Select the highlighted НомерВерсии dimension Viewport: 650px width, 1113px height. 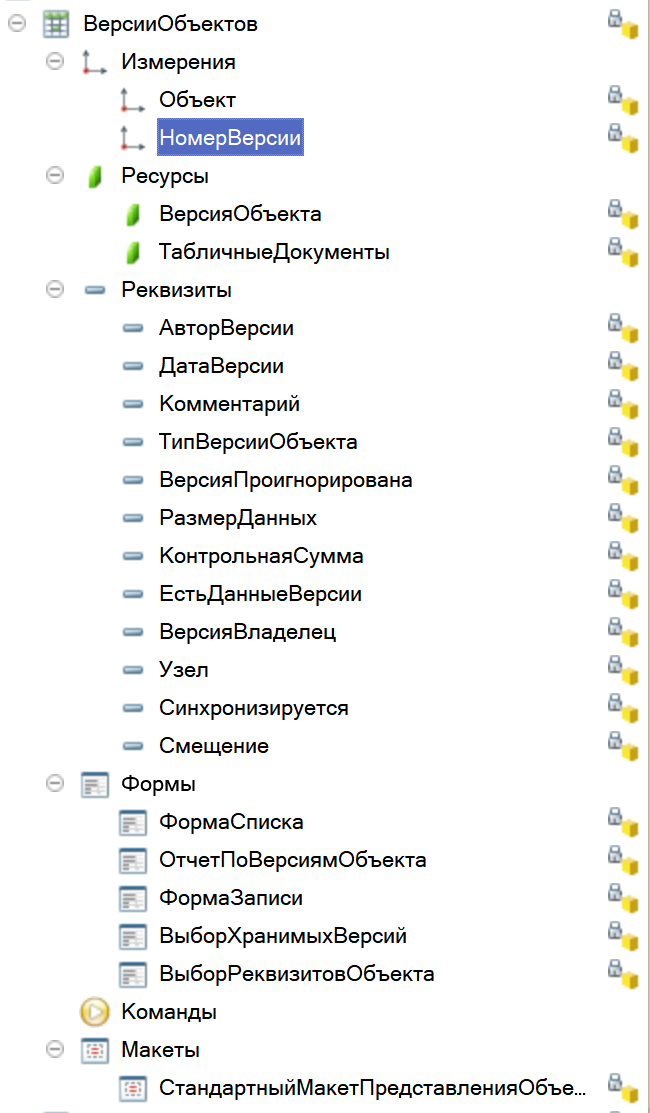pyautogui.click(x=231, y=138)
